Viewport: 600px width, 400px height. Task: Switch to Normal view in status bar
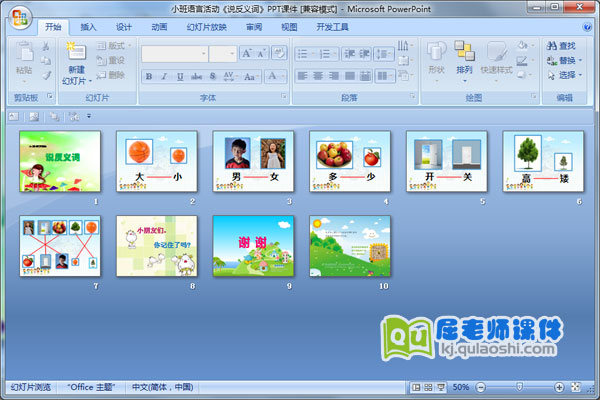click(416, 387)
